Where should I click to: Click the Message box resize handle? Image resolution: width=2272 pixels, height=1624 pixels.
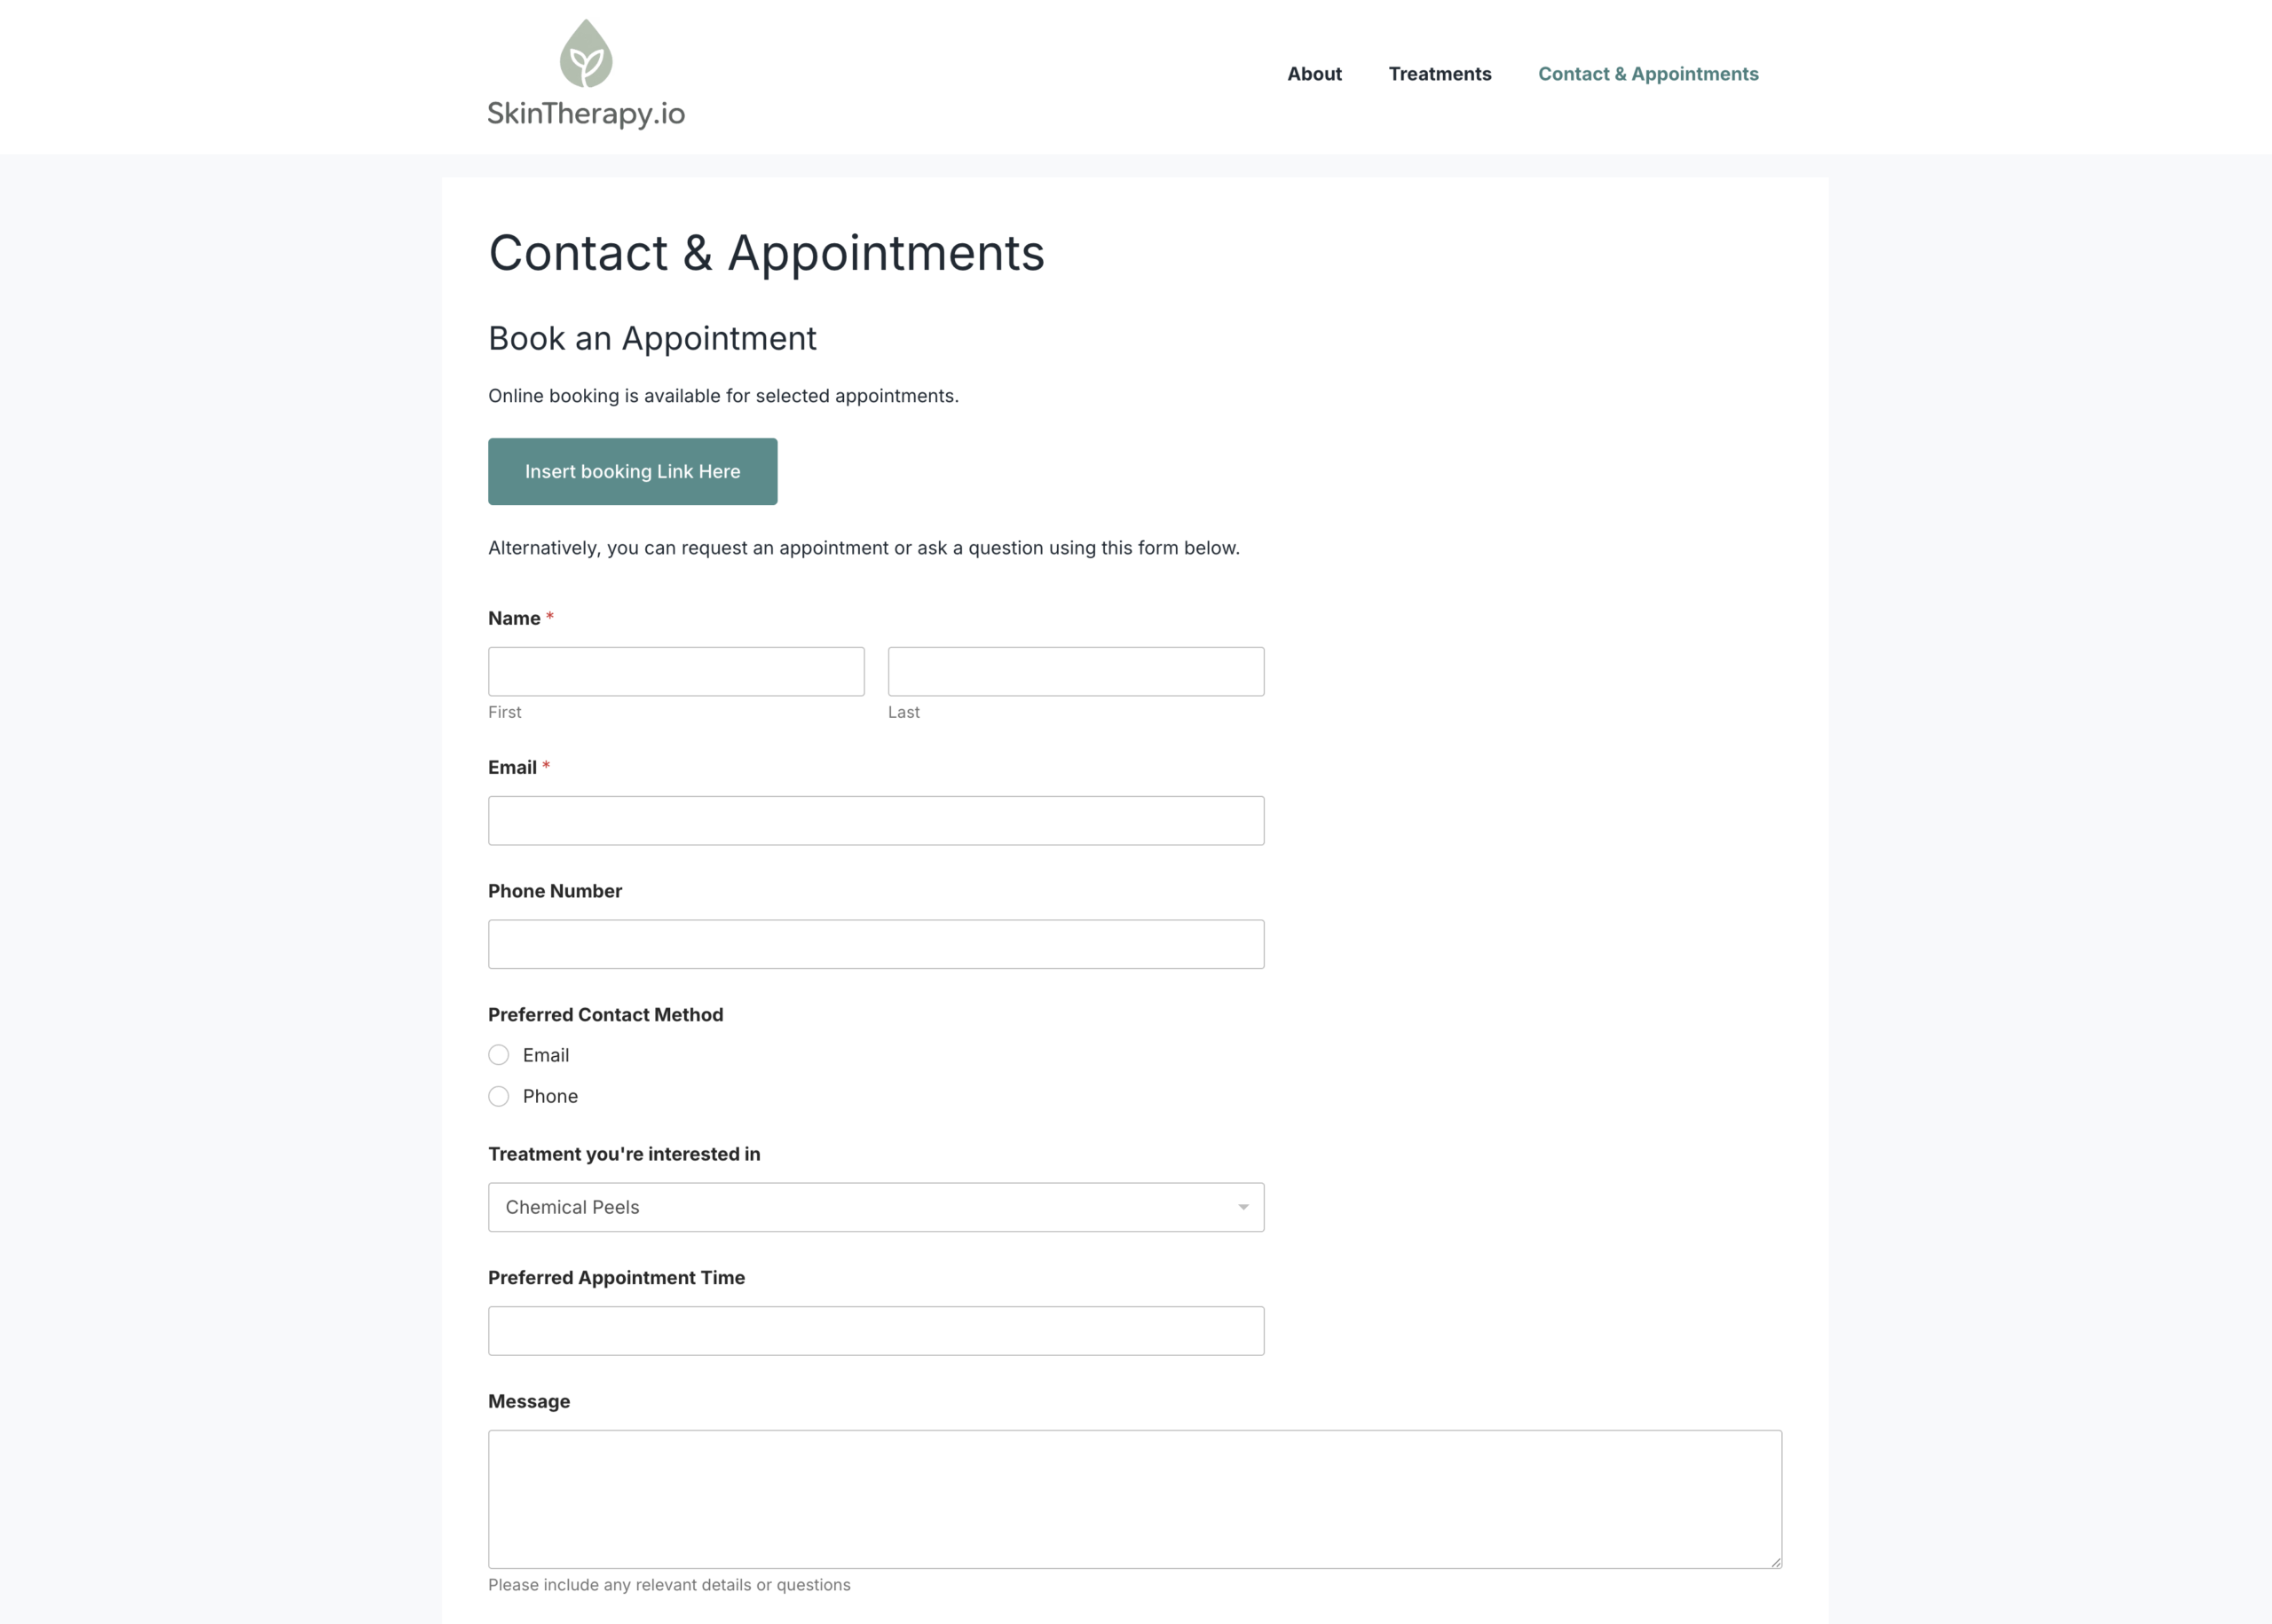(1775, 1562)
